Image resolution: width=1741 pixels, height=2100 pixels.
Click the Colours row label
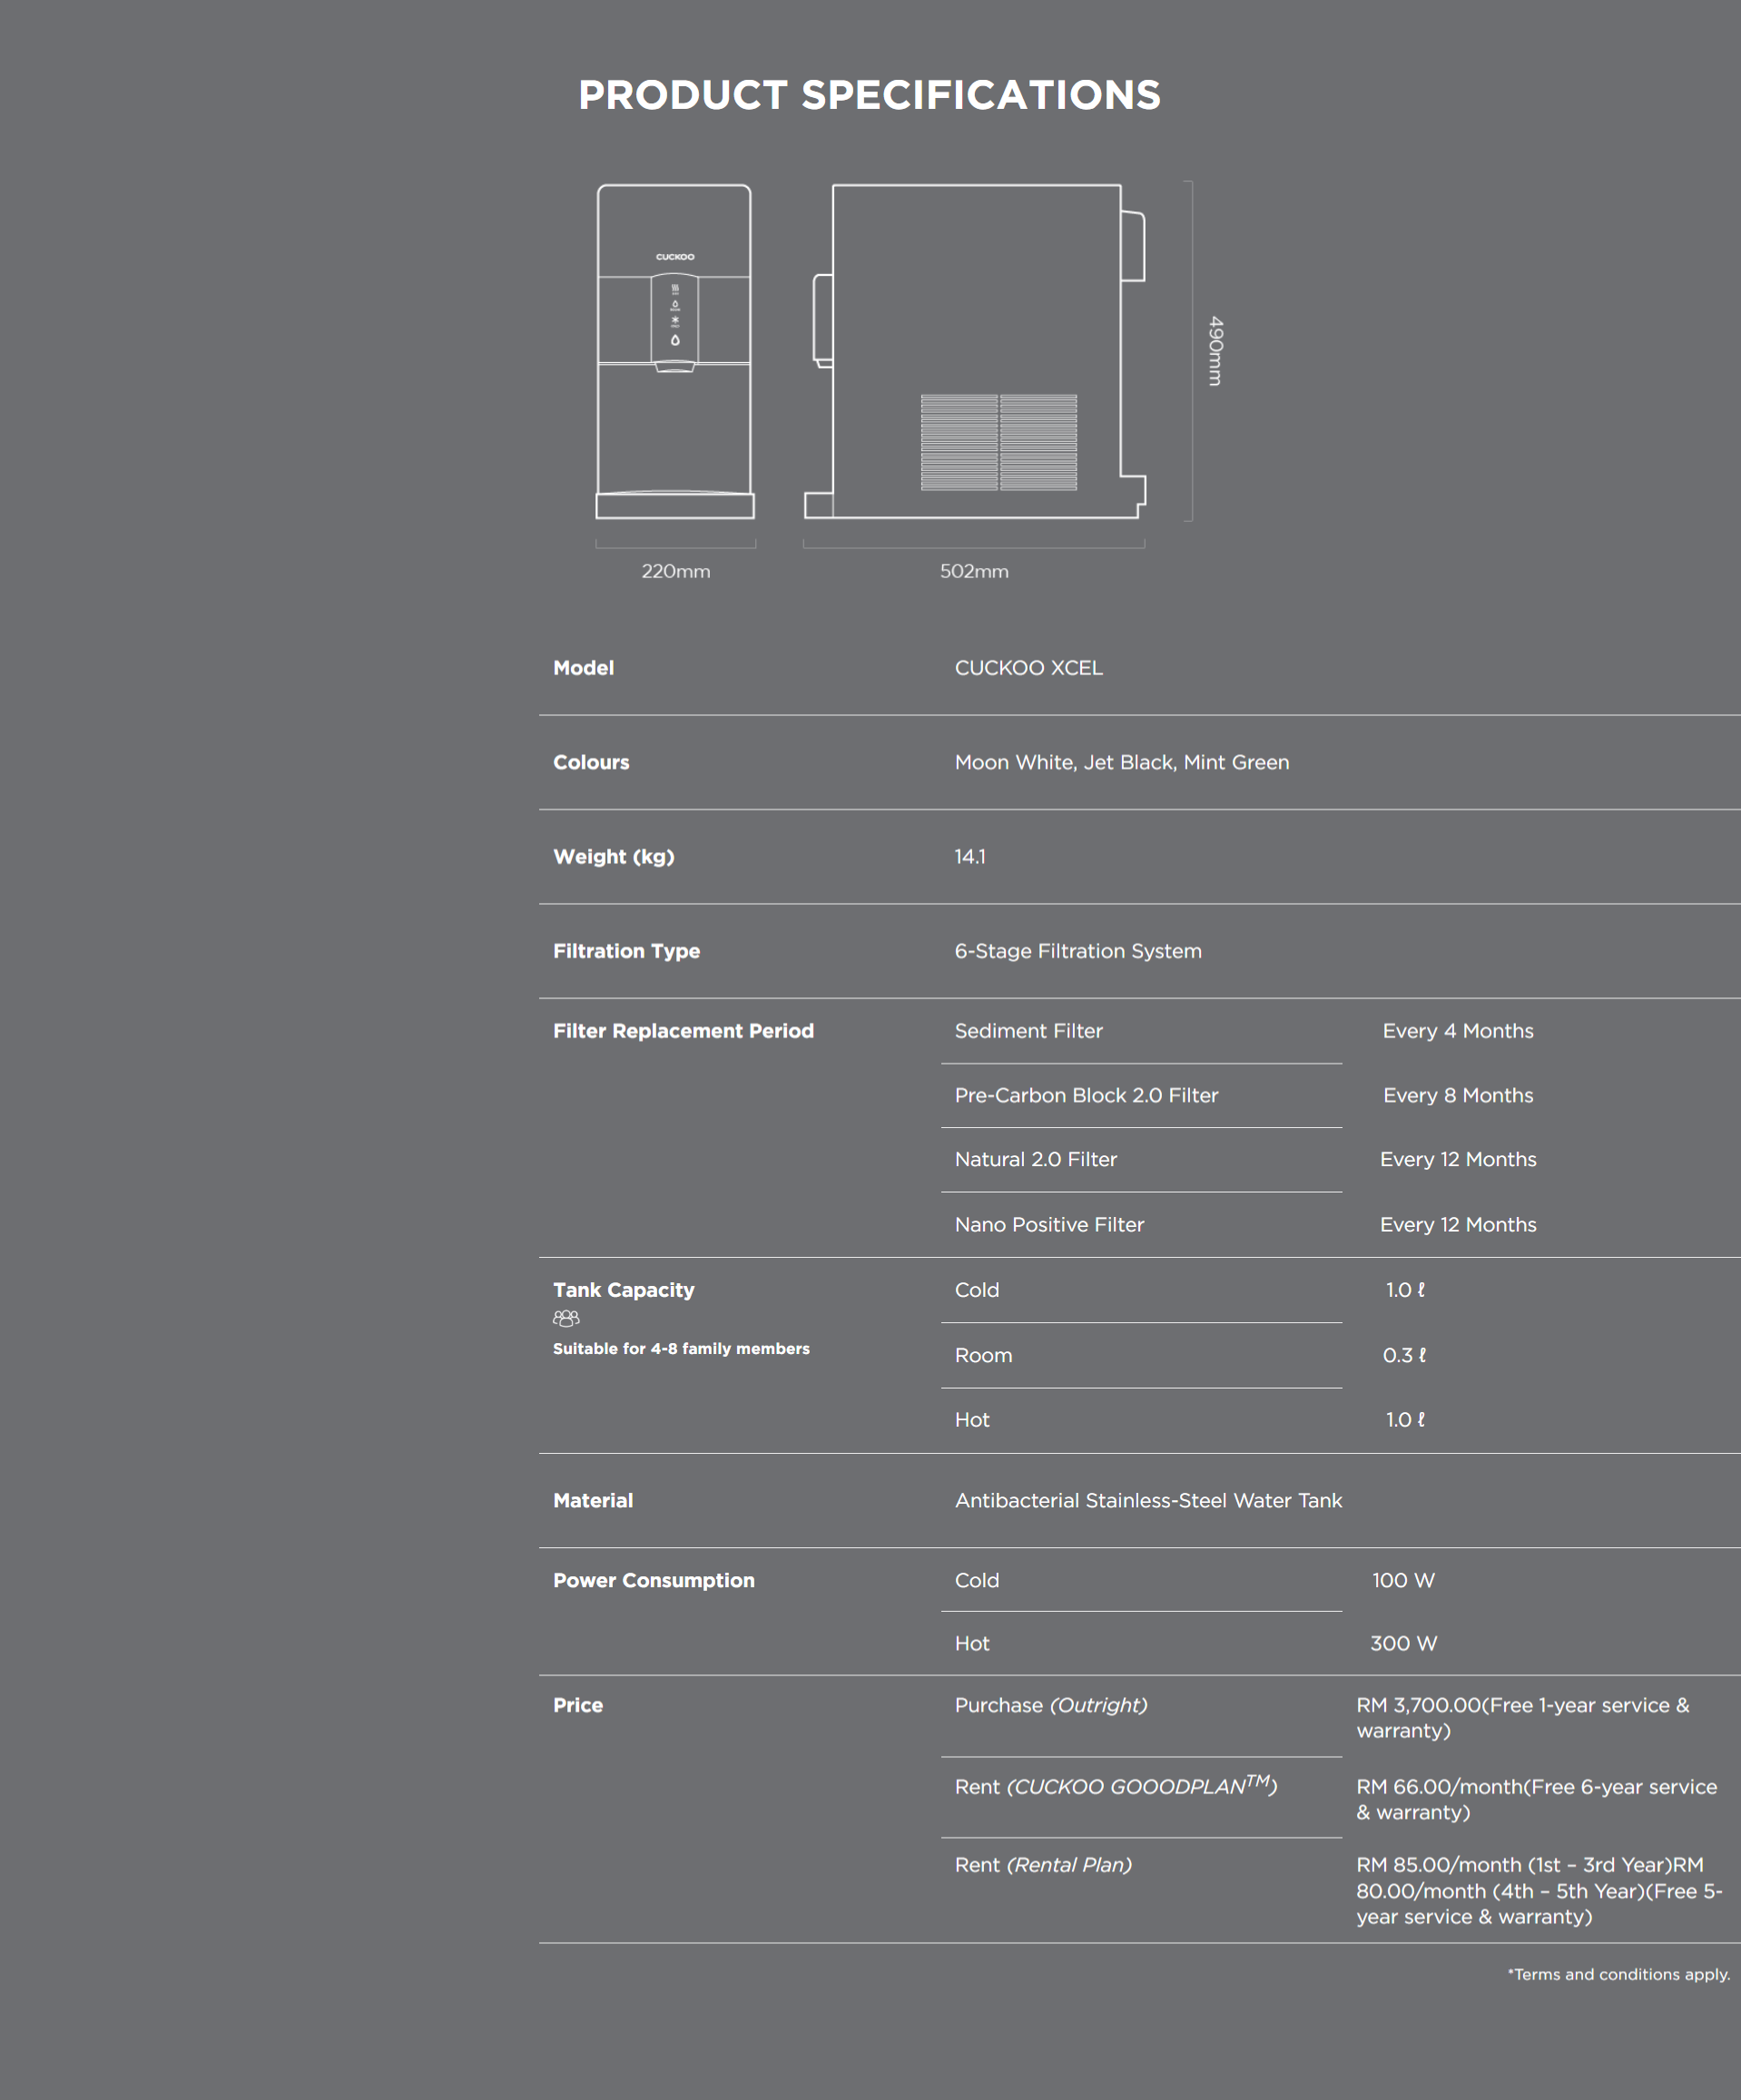(x=591, y=762)
